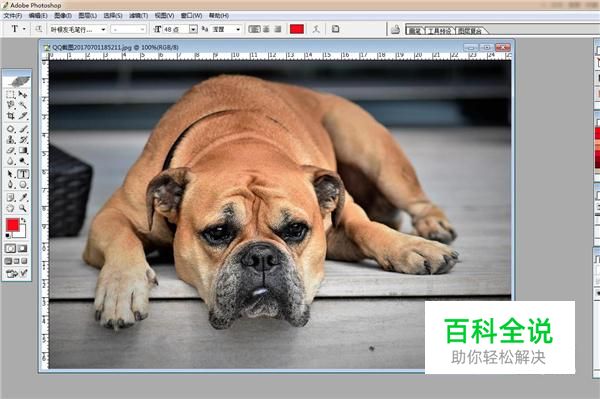Select the Path Selection tool
The height and width of the screenshot is (399, 600).
coord(10,174)
